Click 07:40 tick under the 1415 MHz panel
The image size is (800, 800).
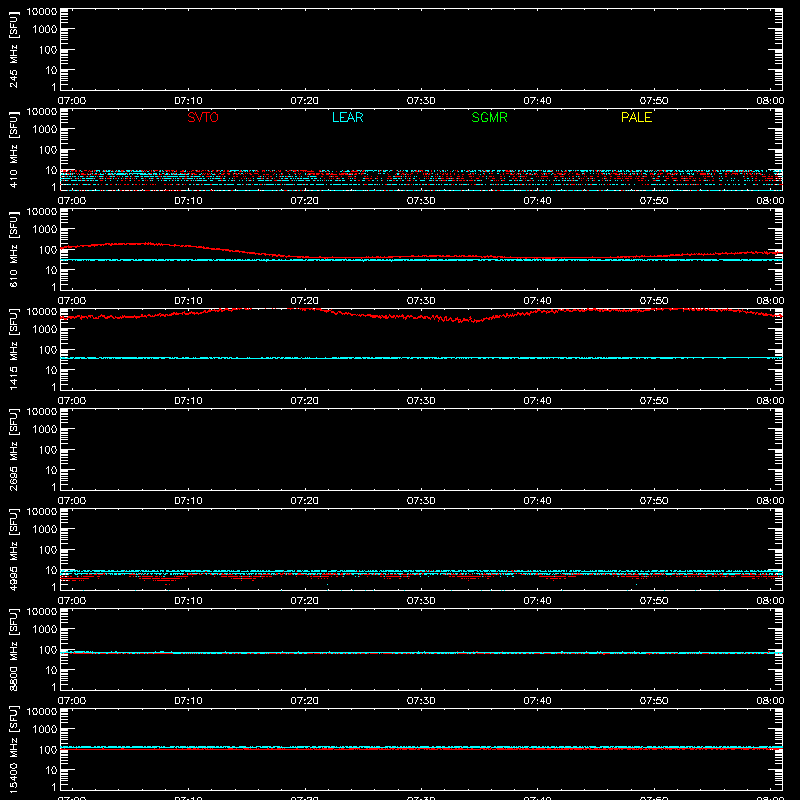click(x=537, y=401)
